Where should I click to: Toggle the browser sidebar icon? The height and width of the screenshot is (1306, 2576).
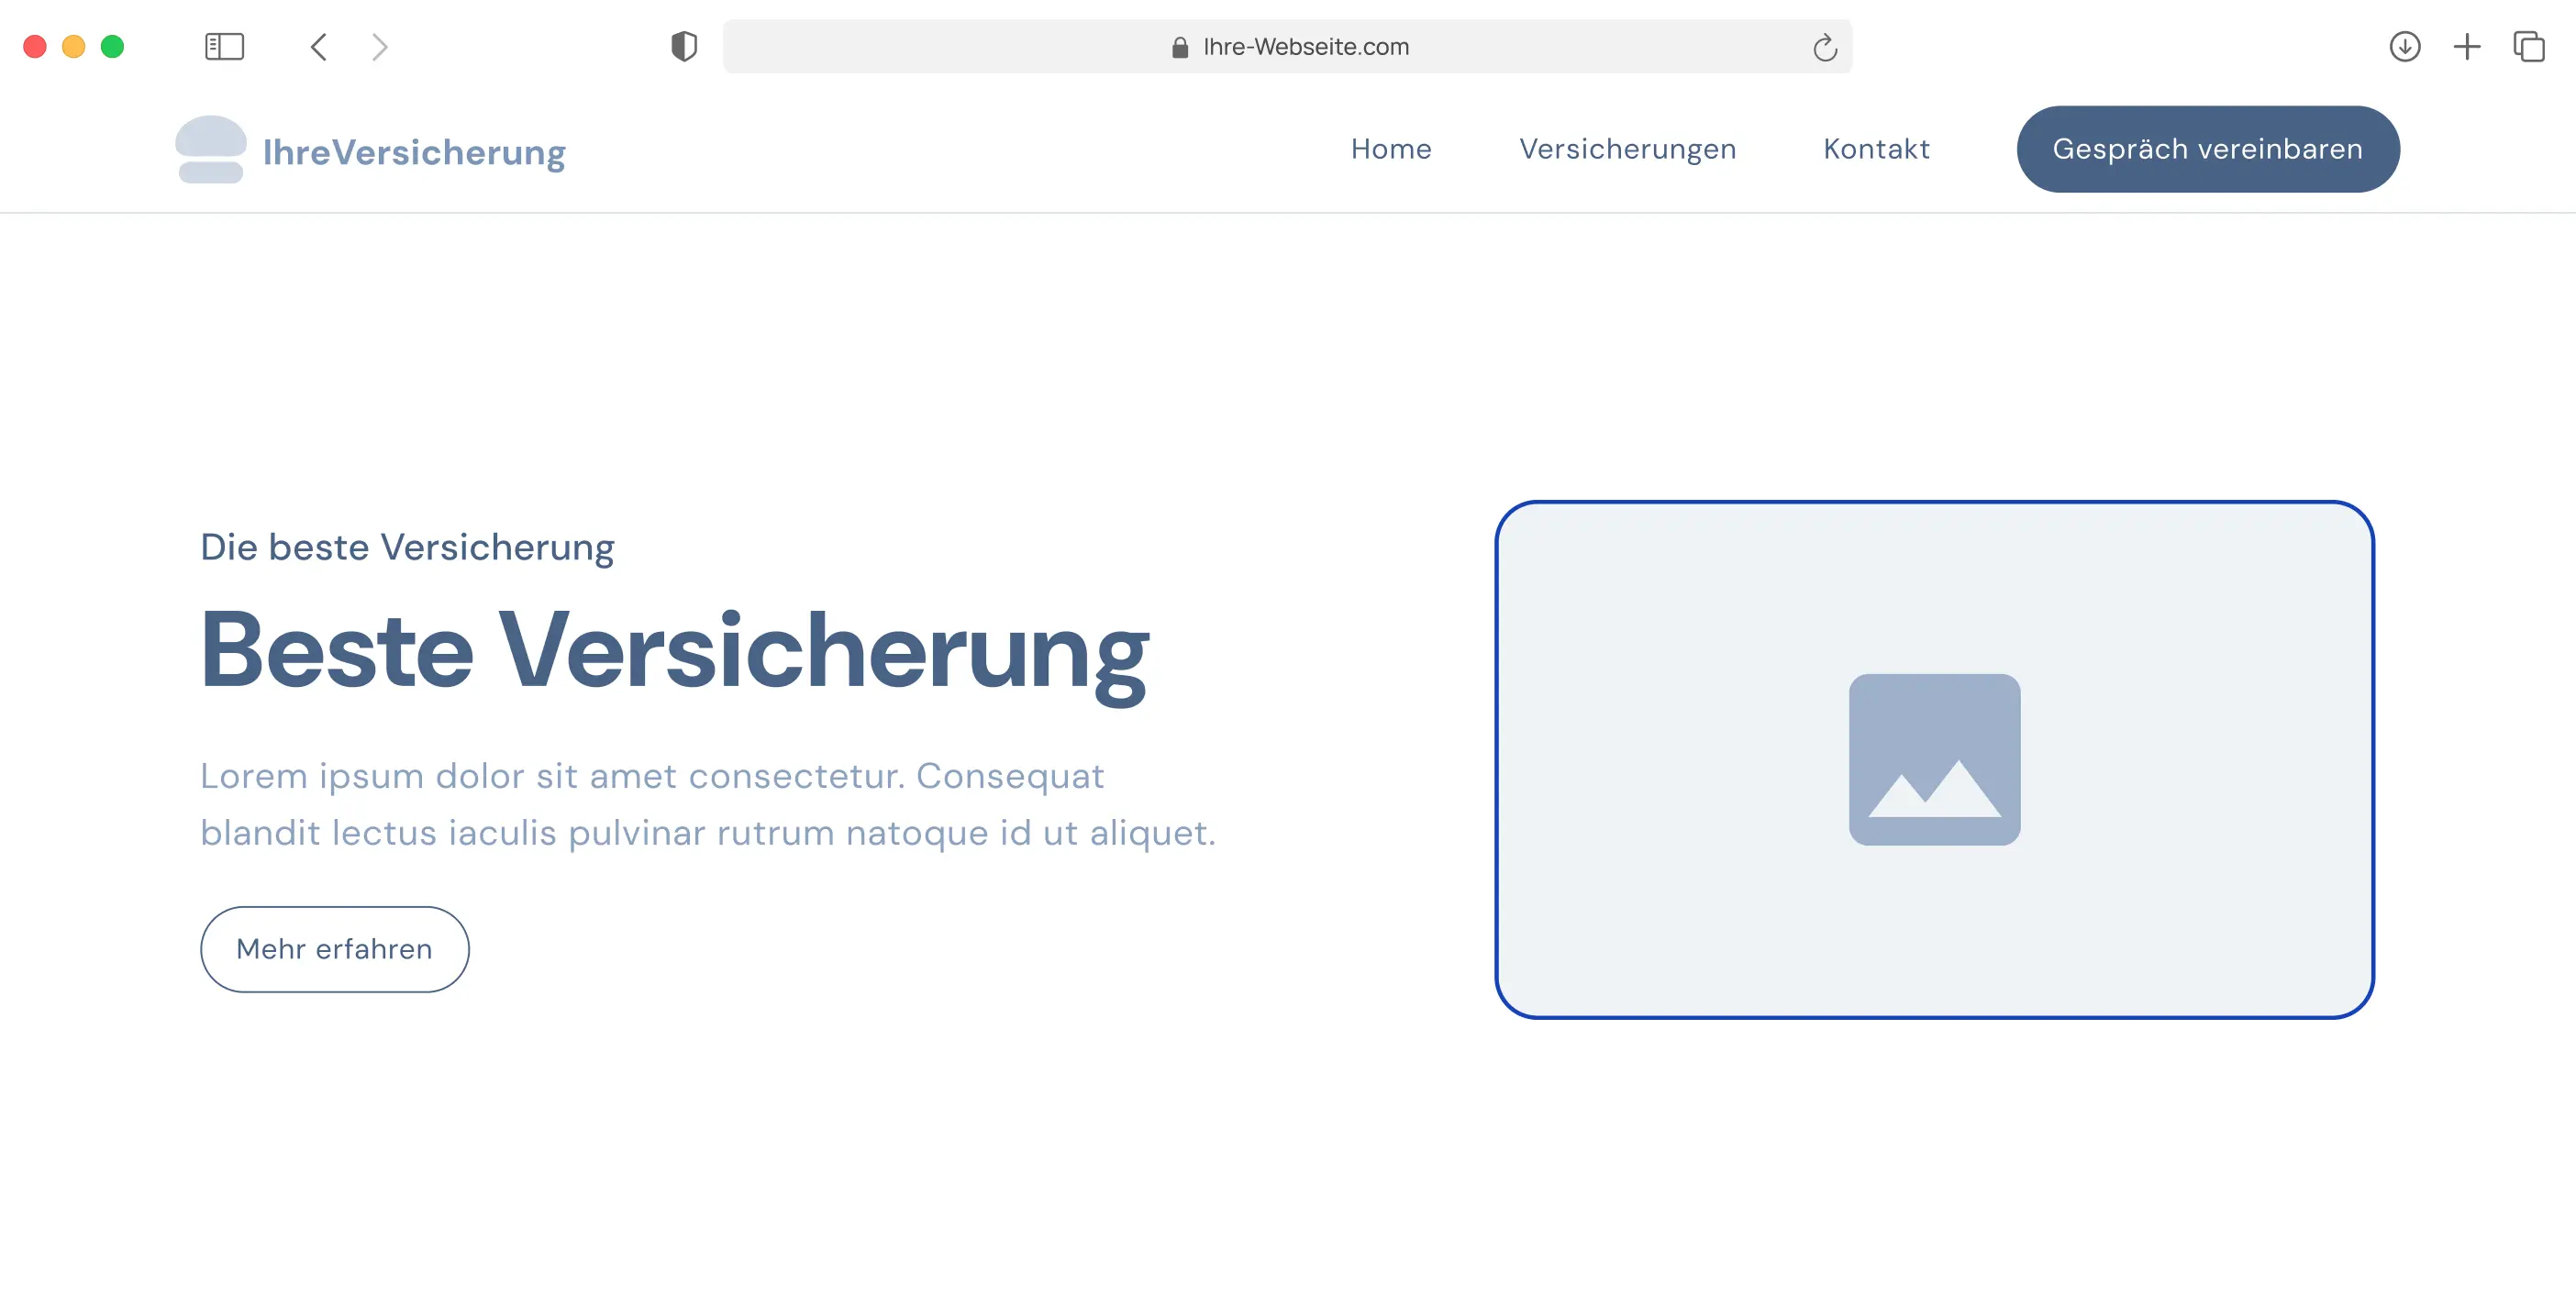coord(224,47)
